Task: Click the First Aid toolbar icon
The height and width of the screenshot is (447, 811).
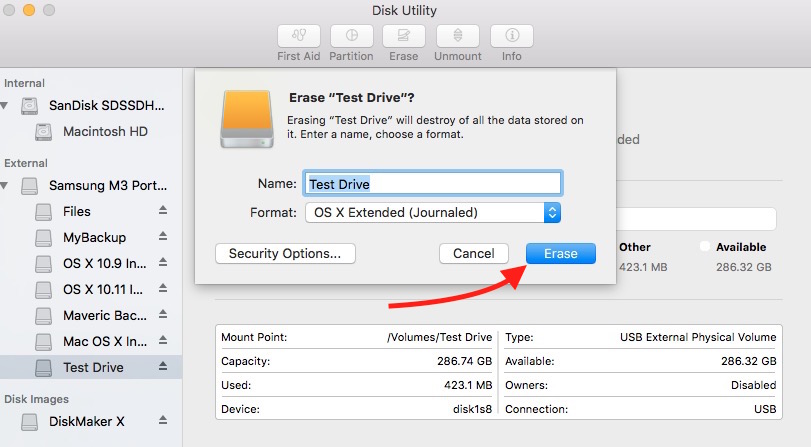Action: pos(298,36)
